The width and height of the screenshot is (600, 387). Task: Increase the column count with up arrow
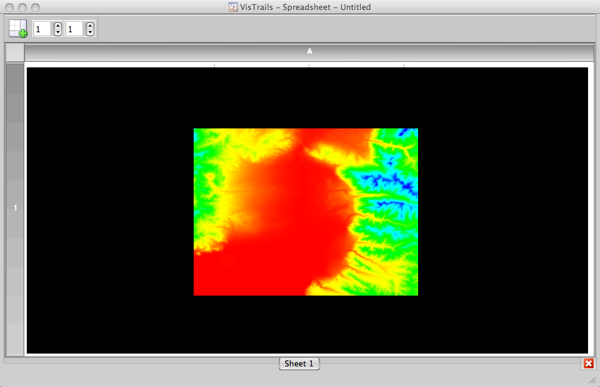click(90, 26)
